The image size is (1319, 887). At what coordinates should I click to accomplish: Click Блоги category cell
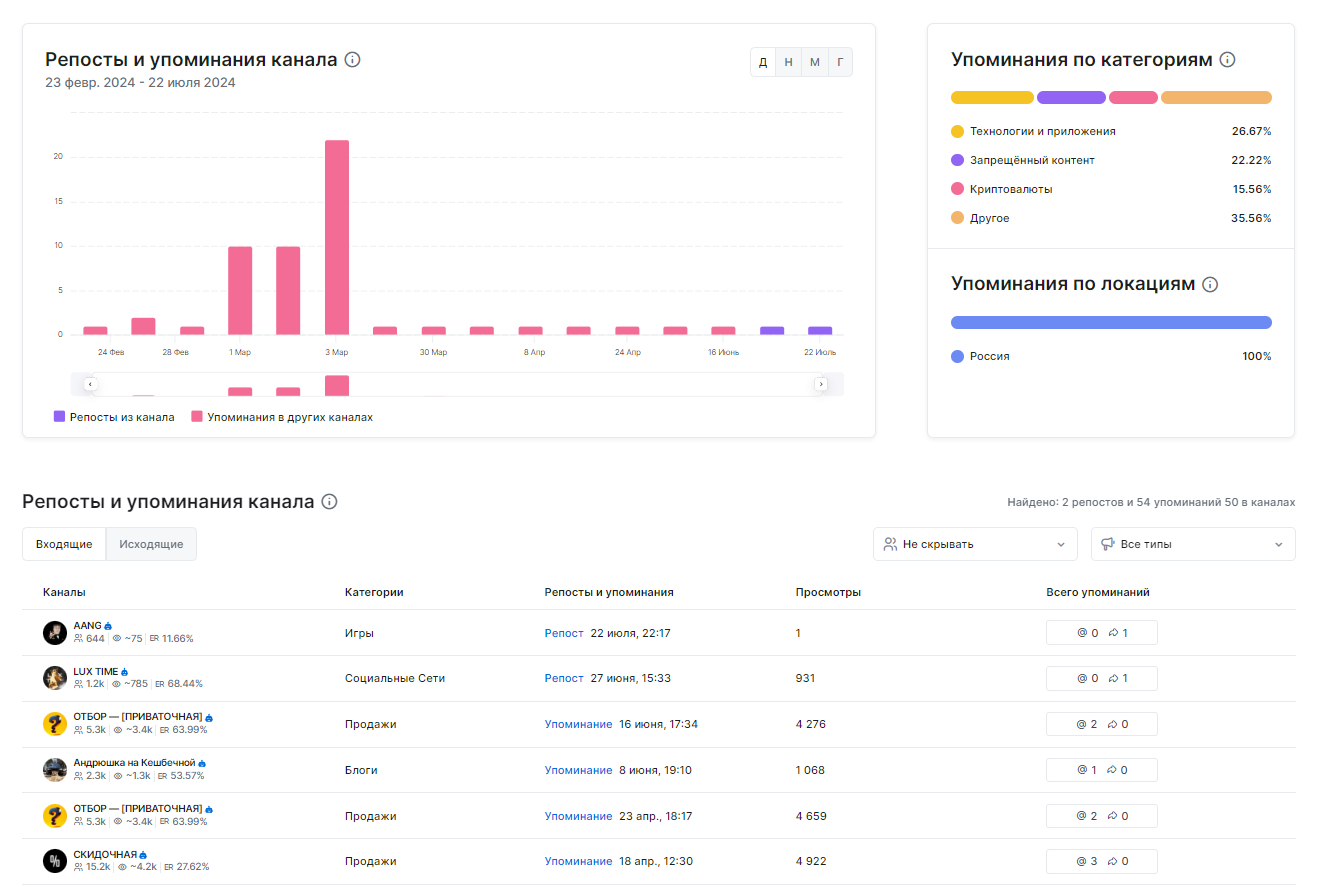coord(361,770)
